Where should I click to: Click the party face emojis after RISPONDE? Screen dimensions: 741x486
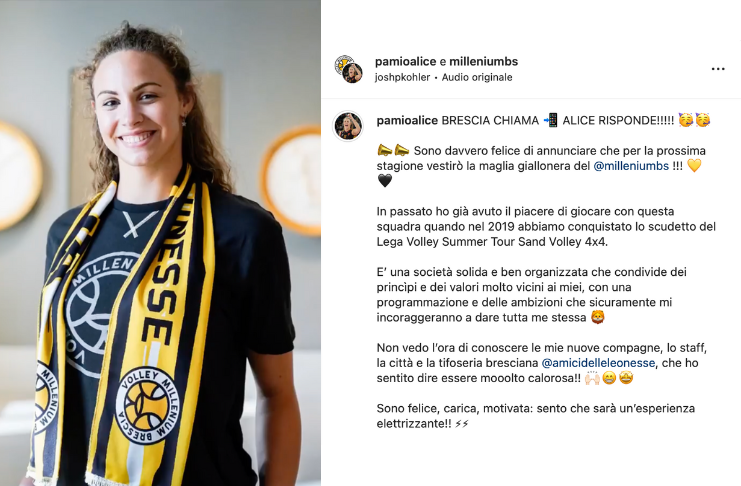pyautogui.click(x=694, y=120)
